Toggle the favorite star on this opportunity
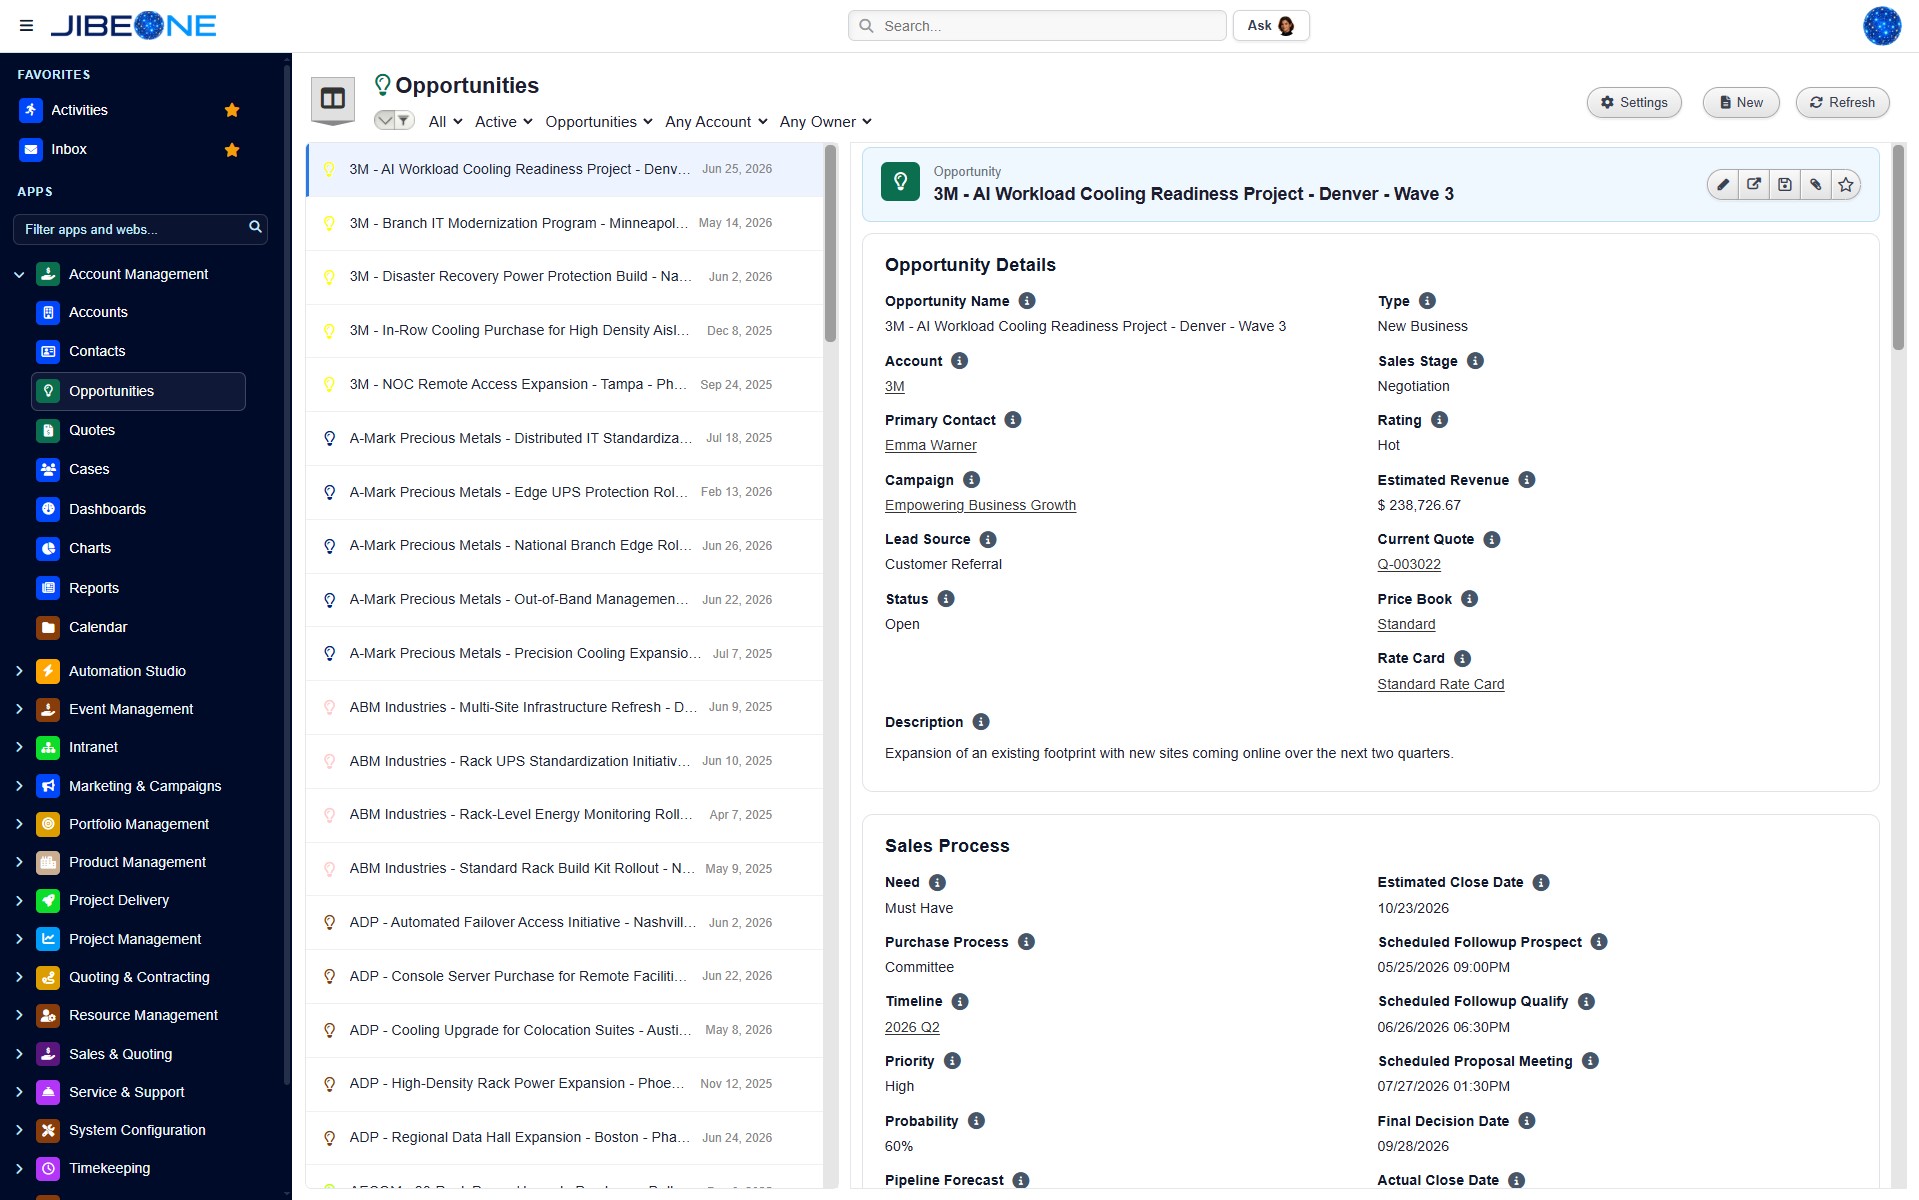 (1846, 185)
